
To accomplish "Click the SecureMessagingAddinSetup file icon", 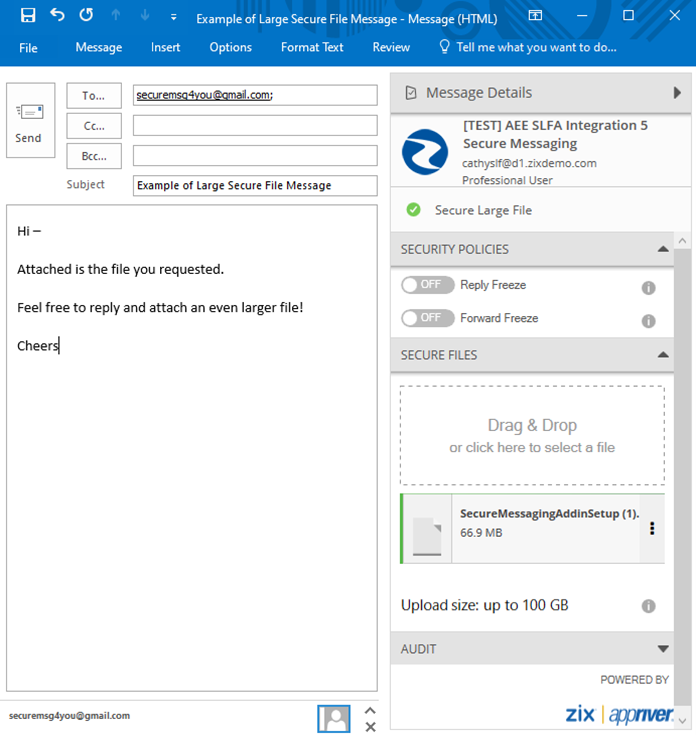I will click(x=427, y=536).
